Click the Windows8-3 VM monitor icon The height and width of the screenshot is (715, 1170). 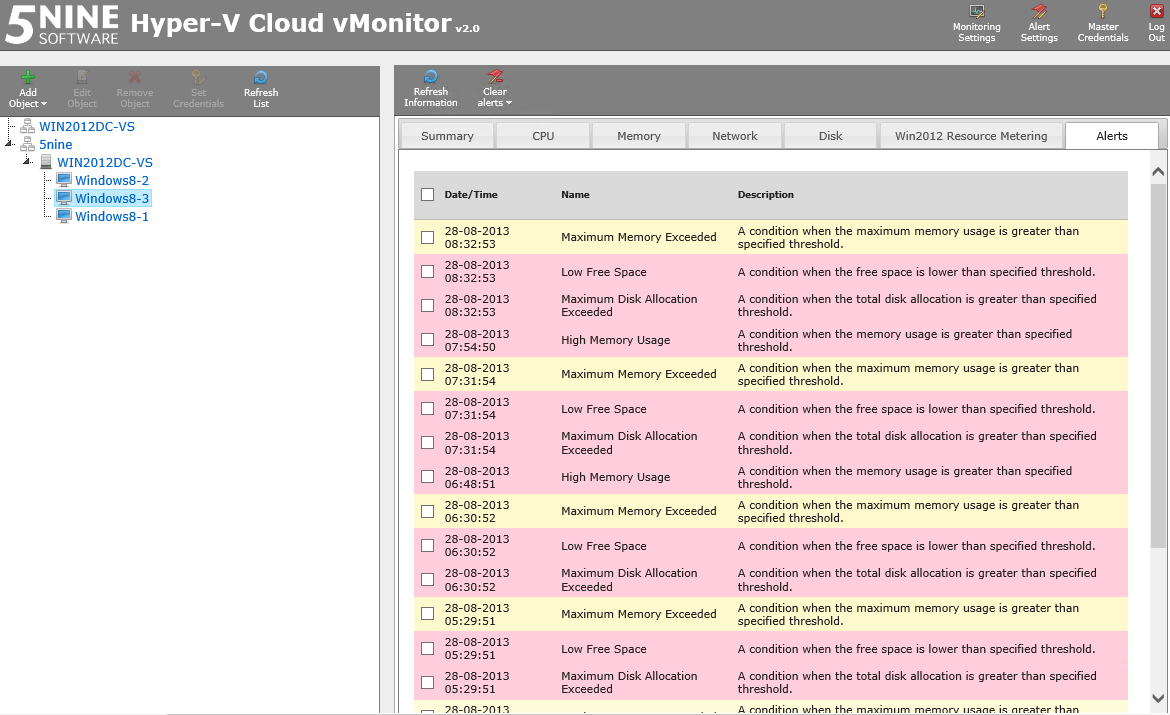63,198
